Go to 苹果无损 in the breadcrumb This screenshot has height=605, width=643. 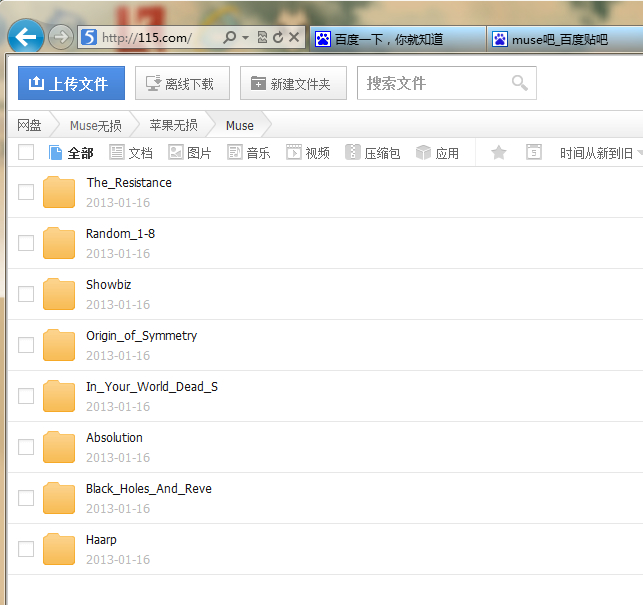[173, 125]
